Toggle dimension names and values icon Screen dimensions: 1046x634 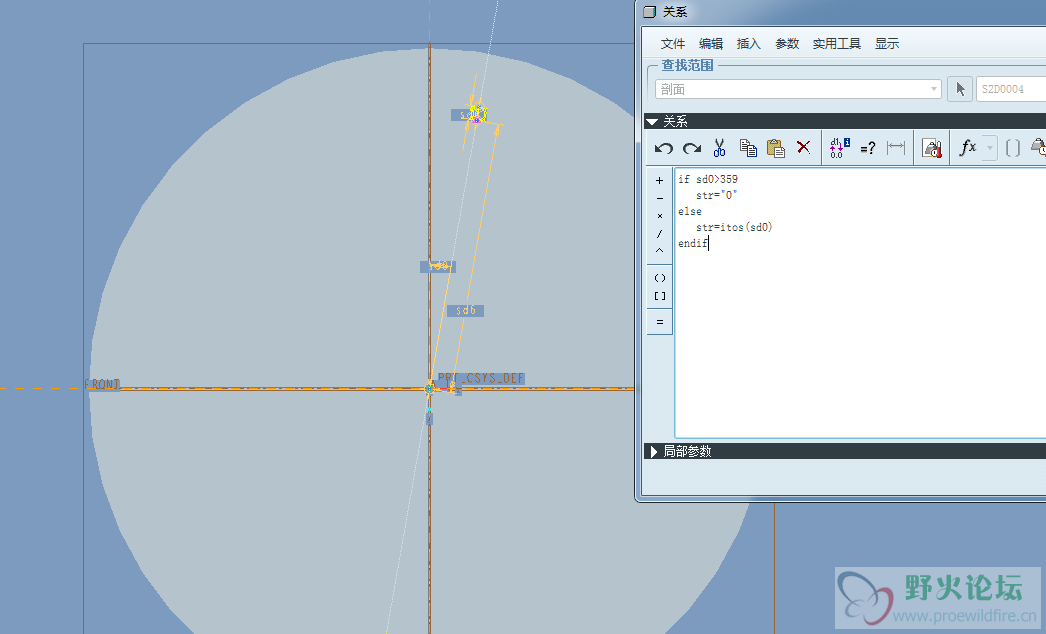tap(839, 147)
